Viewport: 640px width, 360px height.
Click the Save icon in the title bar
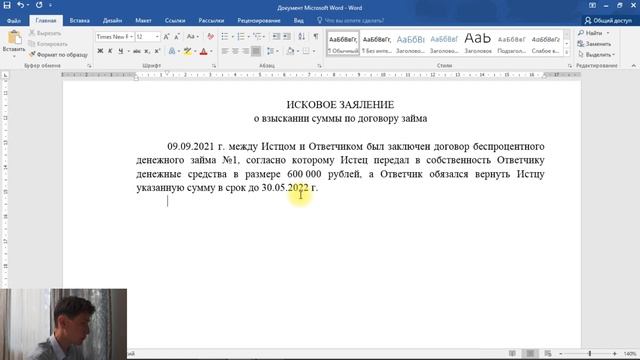coord(7,5)
